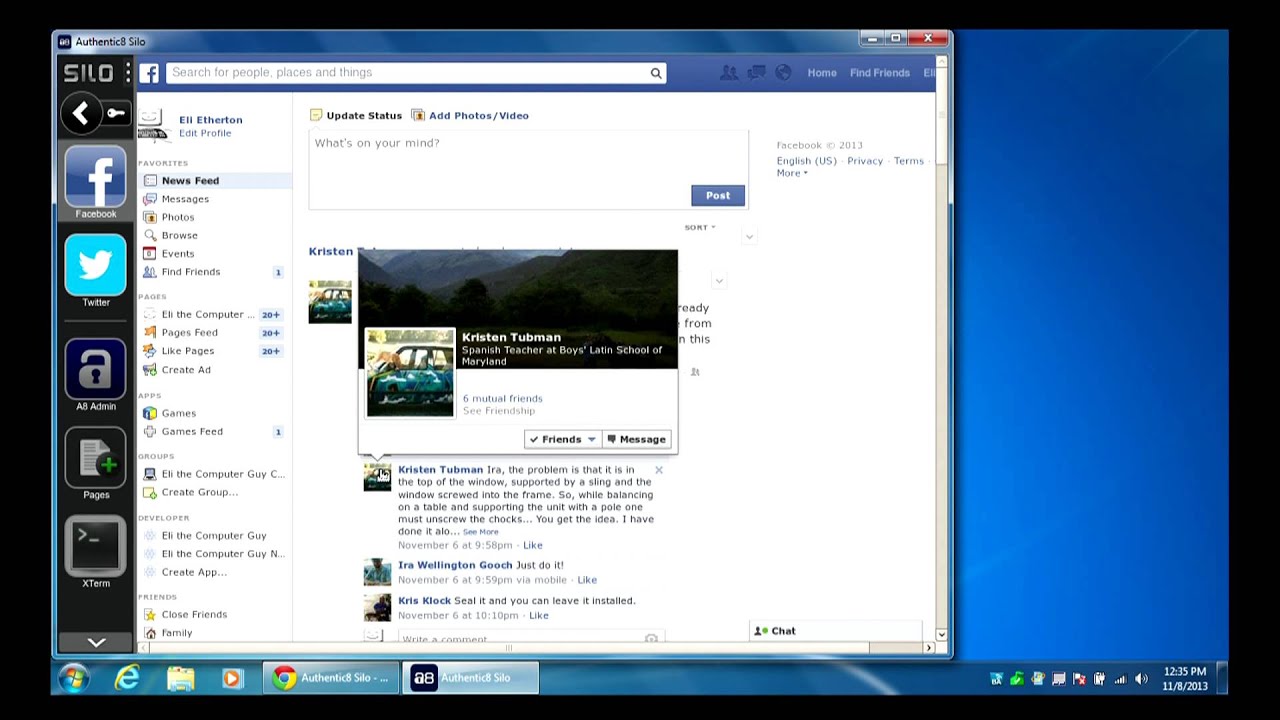The width and height of the screenshot is (1280, 720).
Task: Open Privacy link in footer
Action: click(x=865, y=161)
